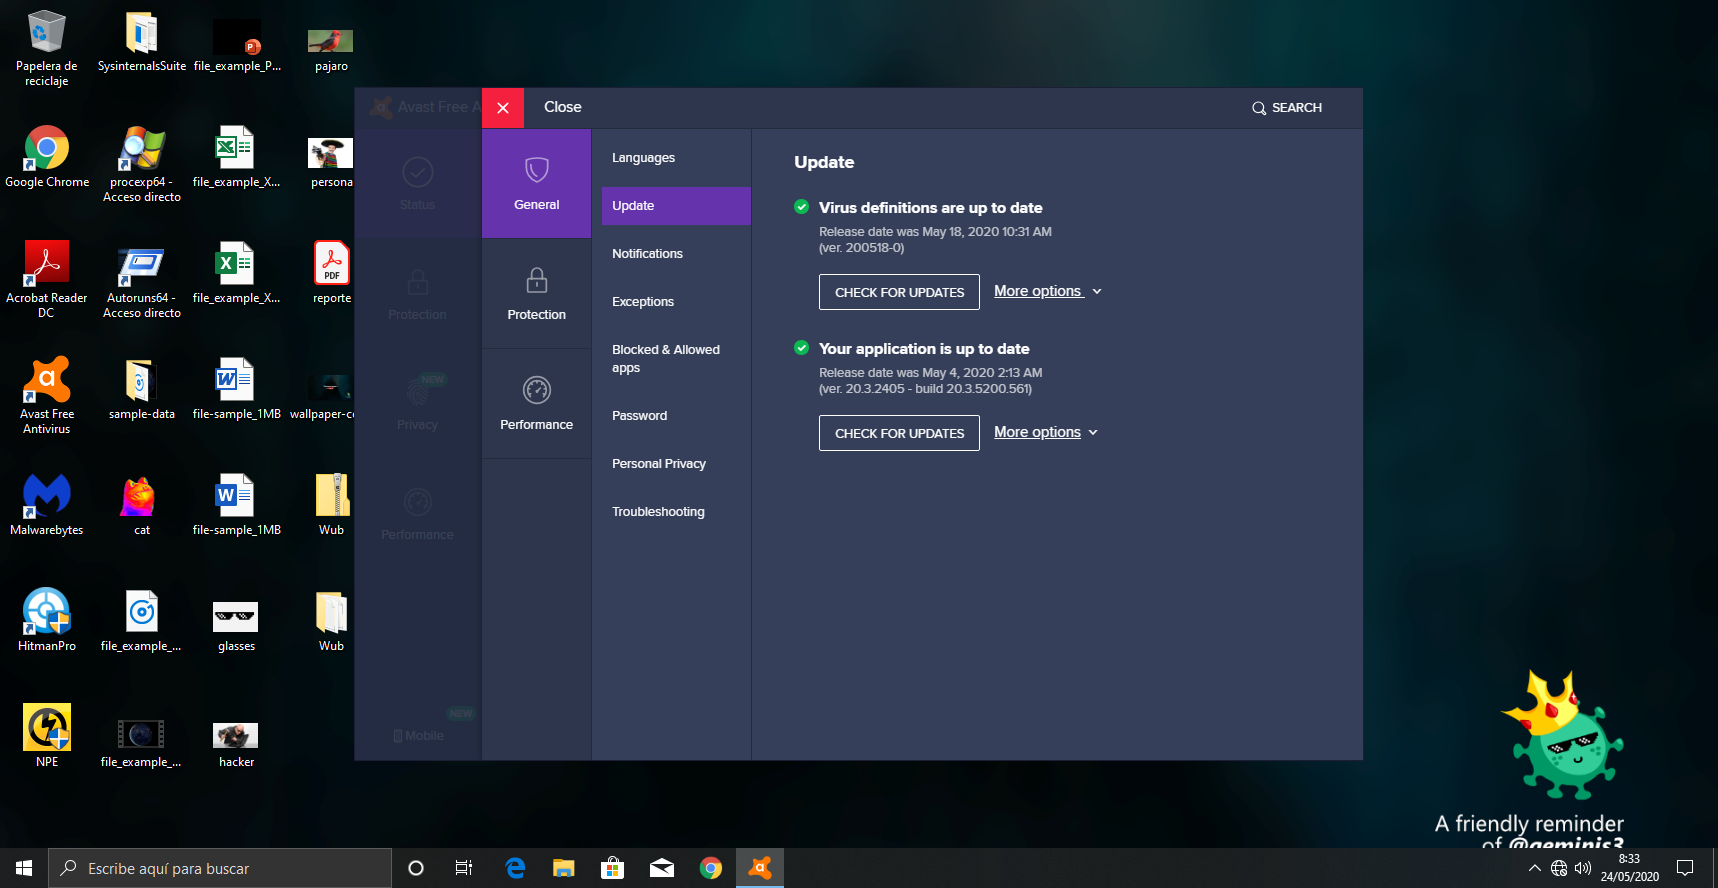Select the Papelera de reciclaje desktop icon
Screen dimensions: 1718x888
coord(47,48)
